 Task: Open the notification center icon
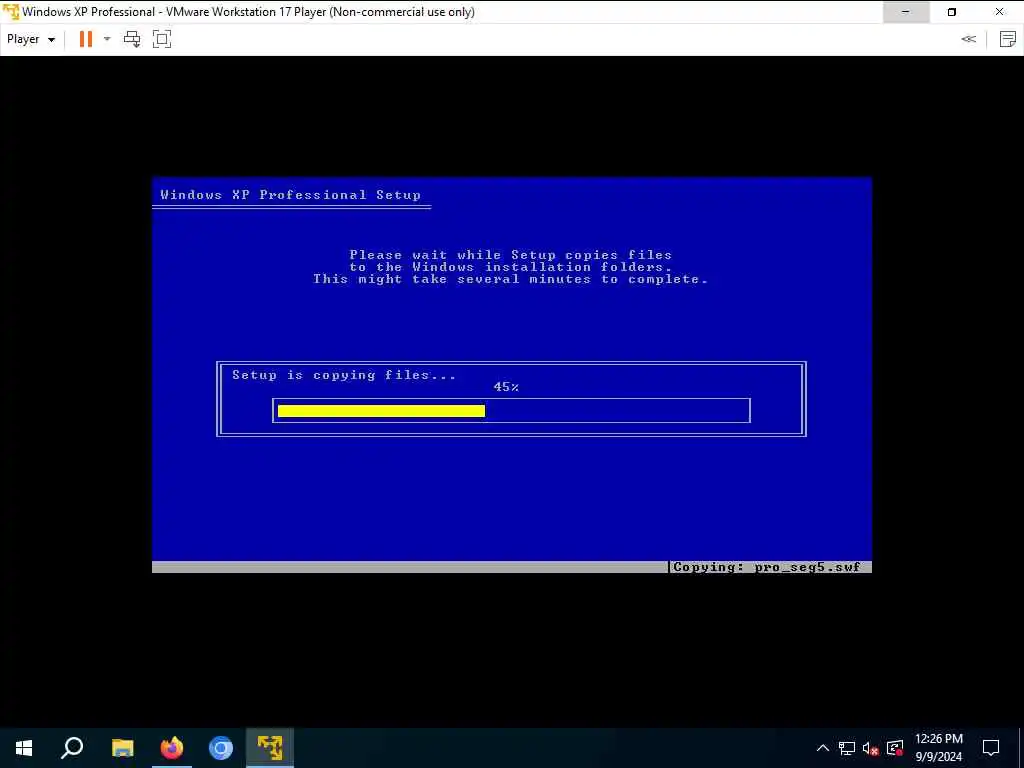(x=991, y=748)
